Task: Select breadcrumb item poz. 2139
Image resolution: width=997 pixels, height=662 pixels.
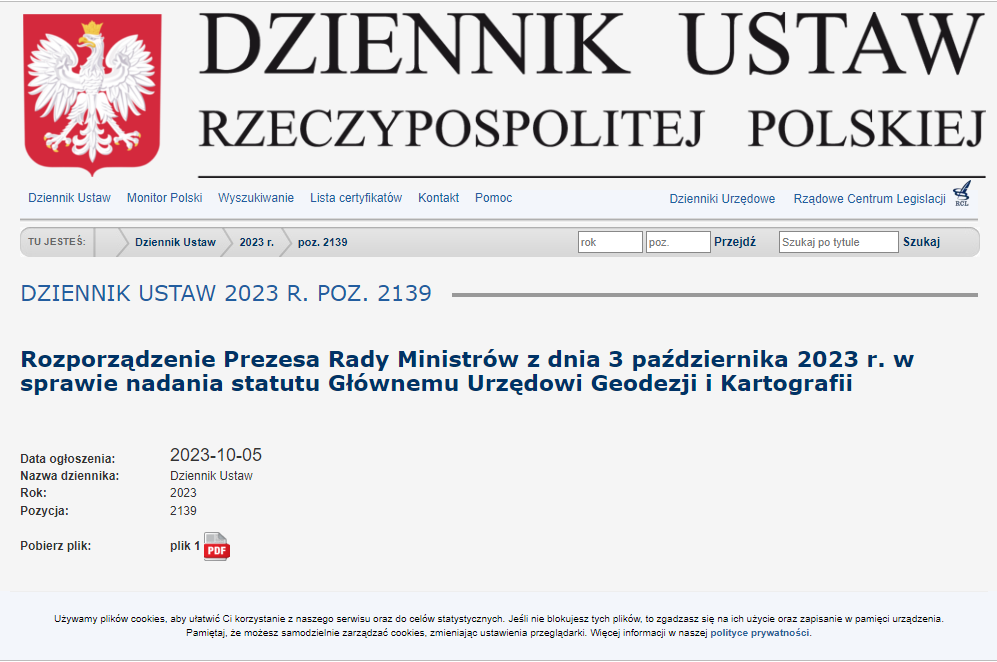Action: 324,241
